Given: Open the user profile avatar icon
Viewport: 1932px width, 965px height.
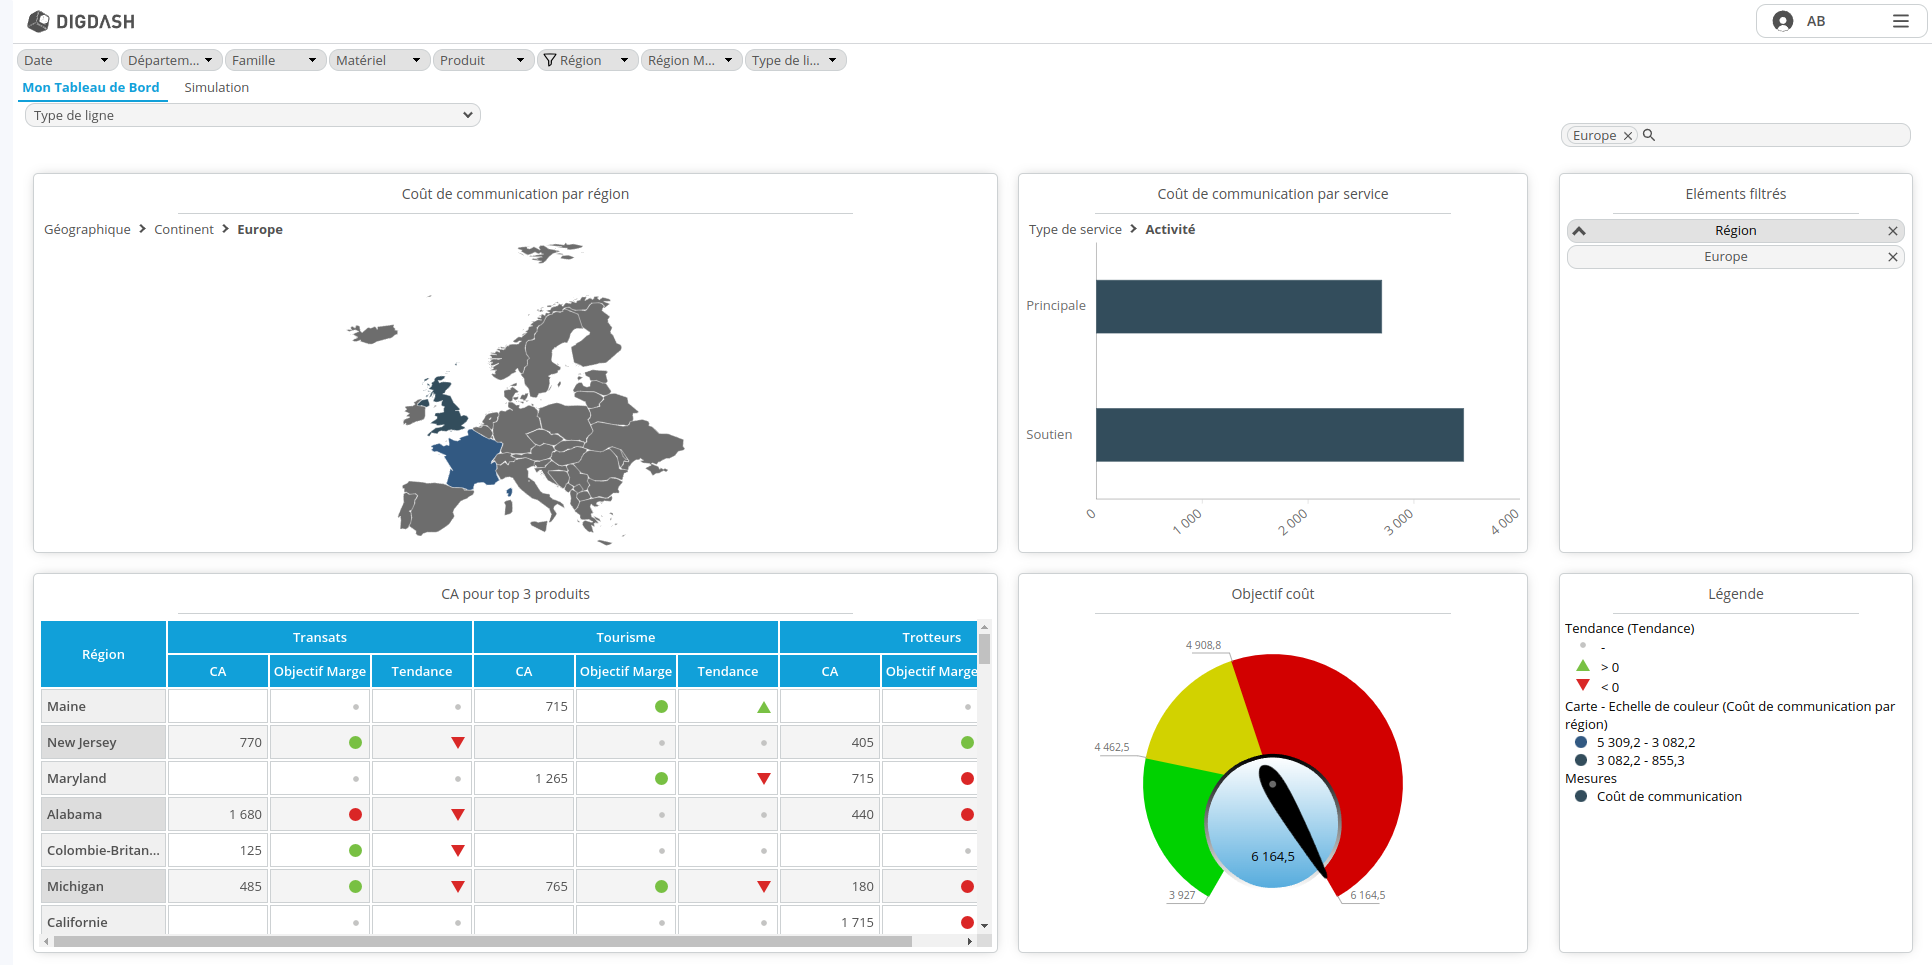Looking at the screenshot, I should tap(1782, 21).
